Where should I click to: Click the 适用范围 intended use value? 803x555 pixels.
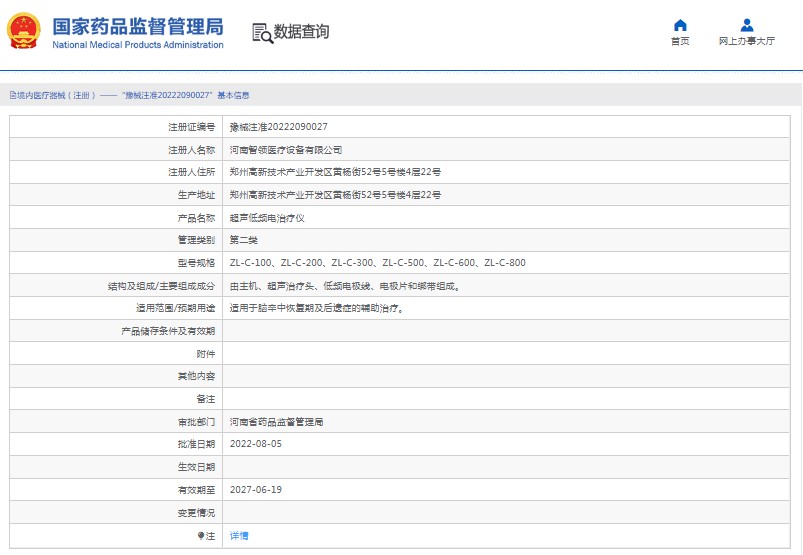click(317, 308)
